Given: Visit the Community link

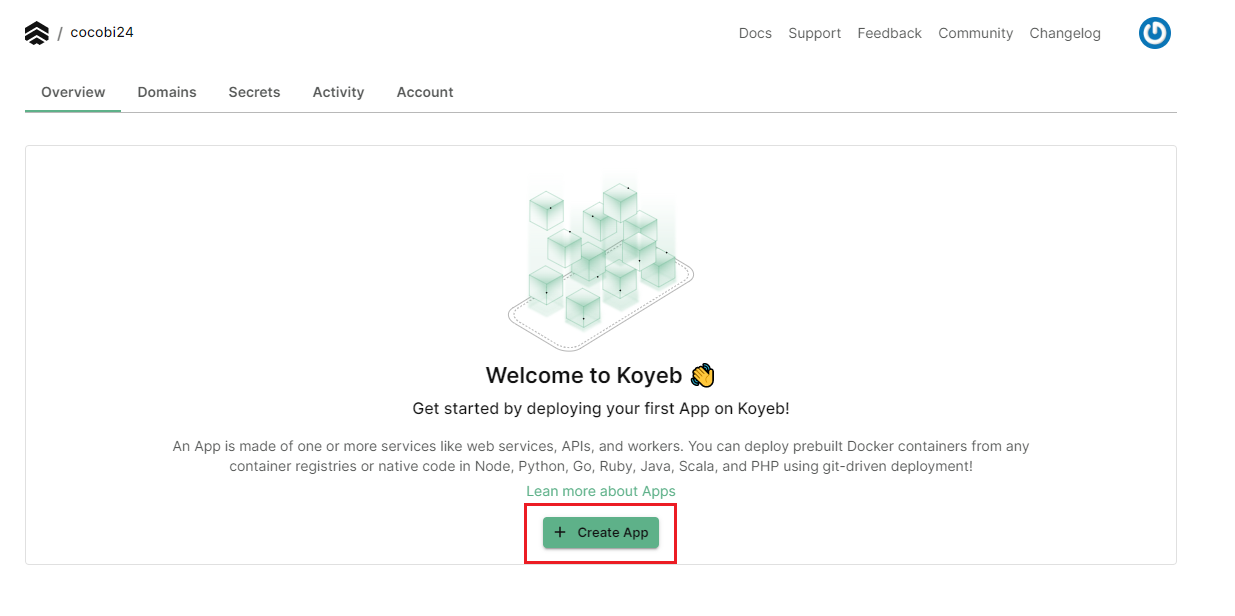Looking at the screenshot, I should (x=975, y=33).
